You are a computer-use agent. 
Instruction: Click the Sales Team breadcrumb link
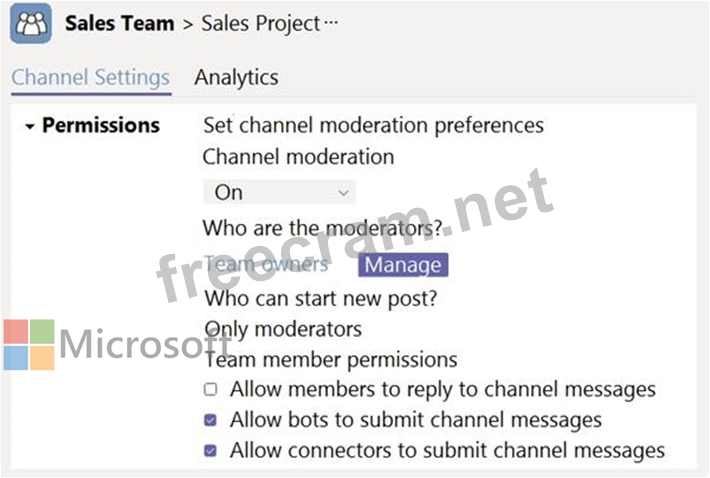[x=118, y=23]
